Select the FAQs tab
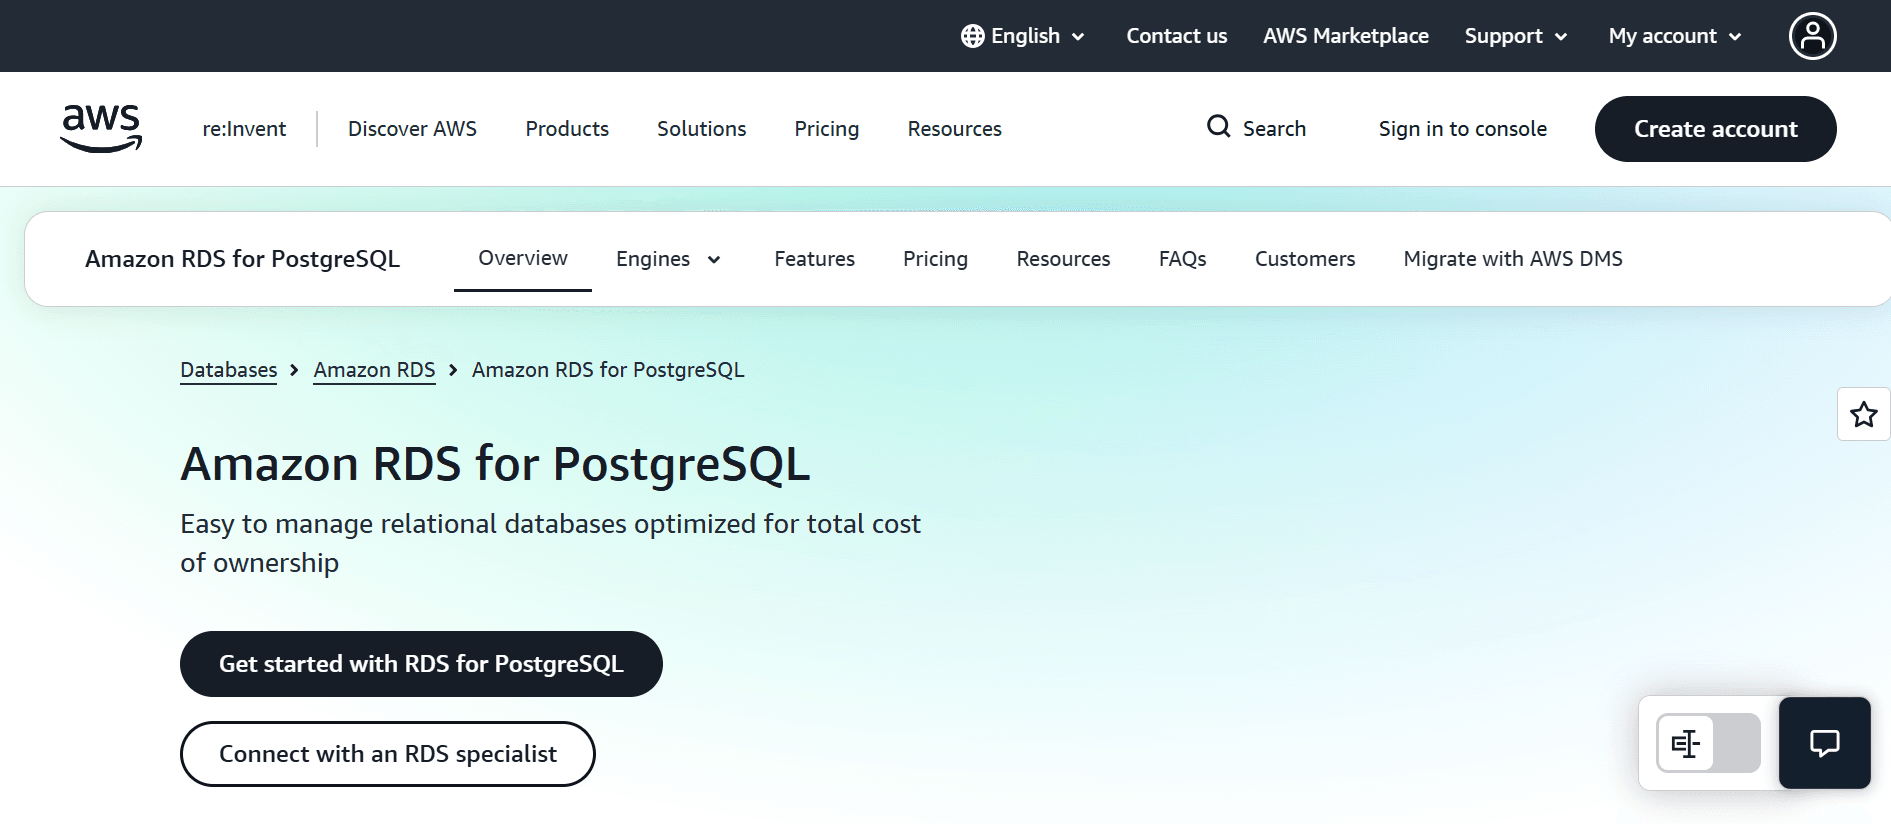The width and height of the screenshot is (1891, 824). pos(1182,259)
